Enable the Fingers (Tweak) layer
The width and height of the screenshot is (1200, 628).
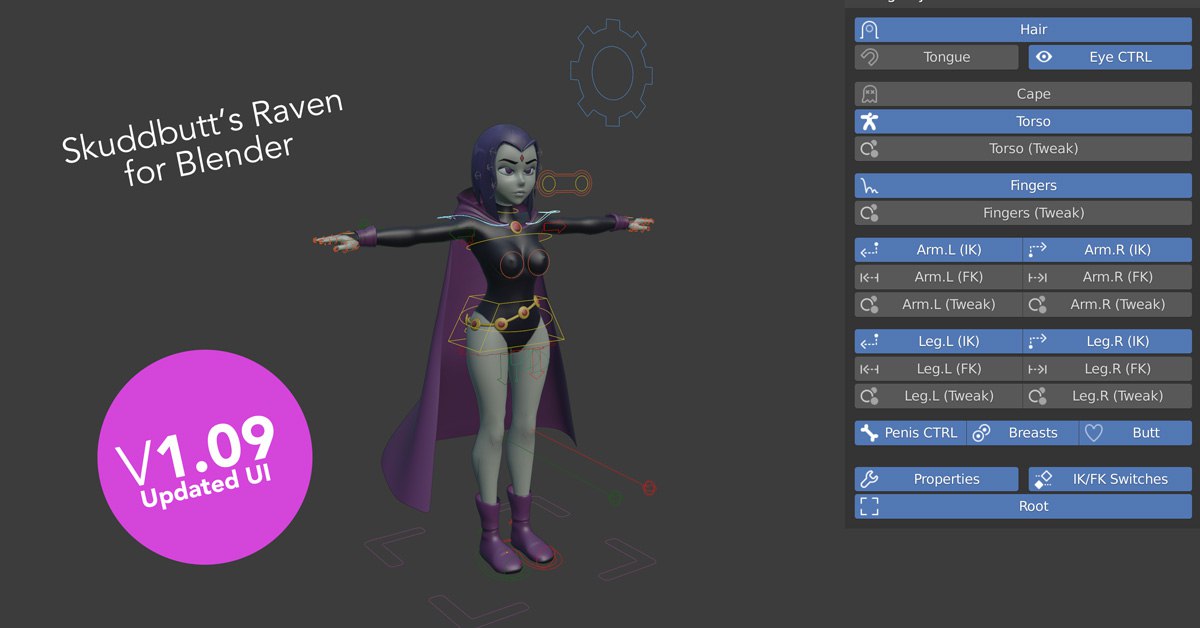pos(1023,212)
